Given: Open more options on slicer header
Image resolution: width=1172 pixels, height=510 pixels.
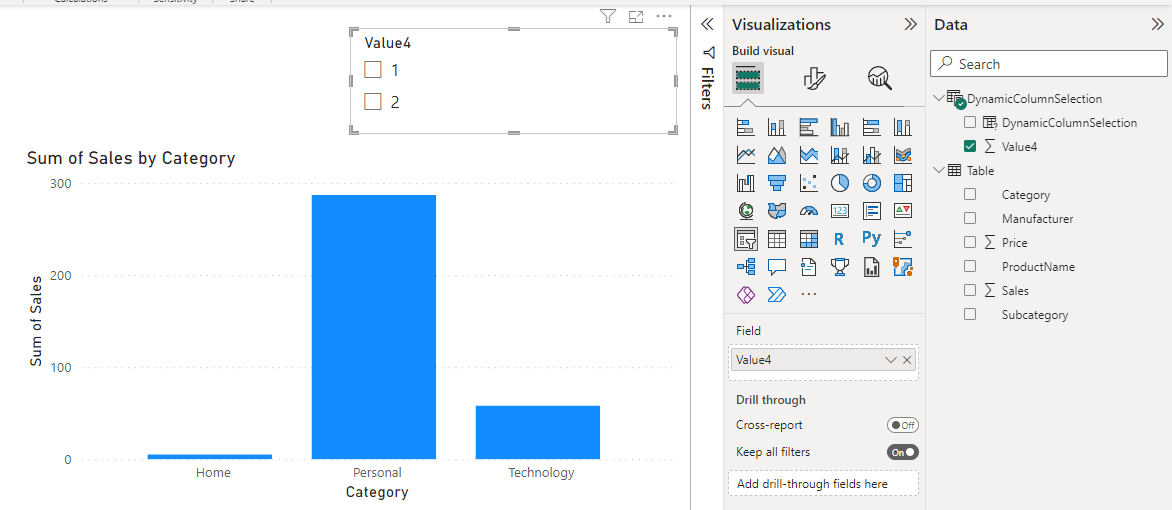Looking at the screenshot, I should point(664,16).
